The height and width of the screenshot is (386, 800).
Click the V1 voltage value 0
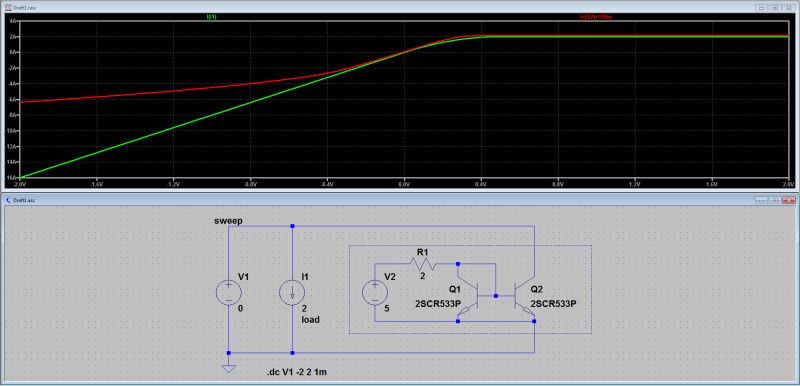(x=241, y=308)
